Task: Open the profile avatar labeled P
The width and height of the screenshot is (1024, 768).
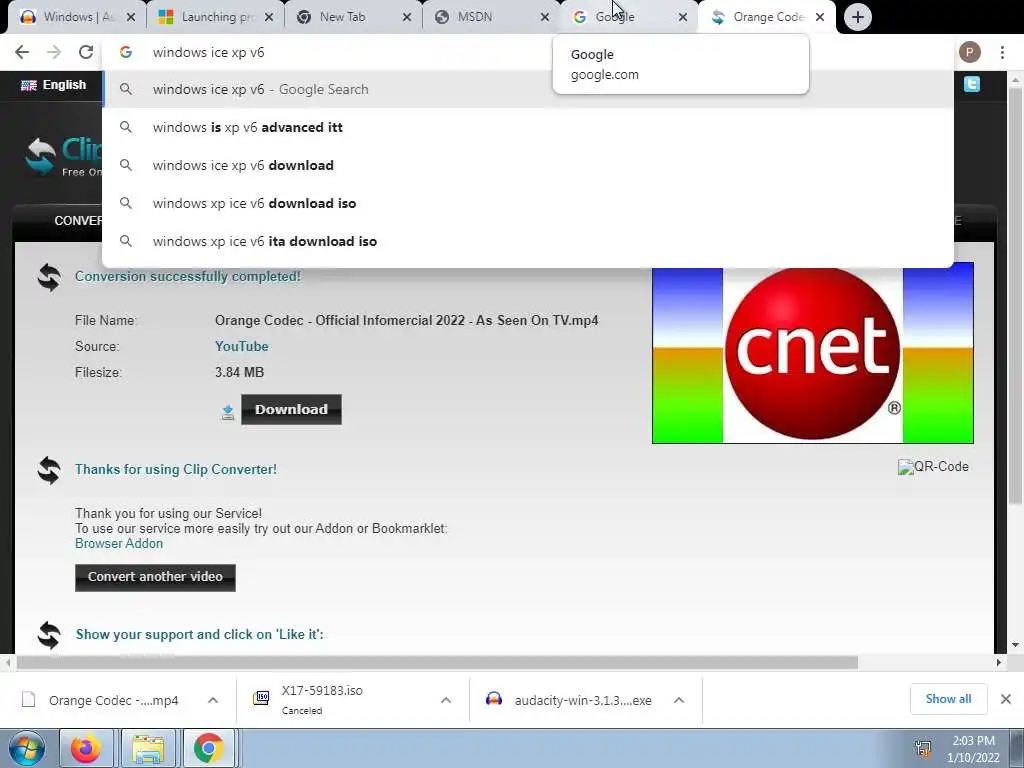Action: click(x=969, y=52)
